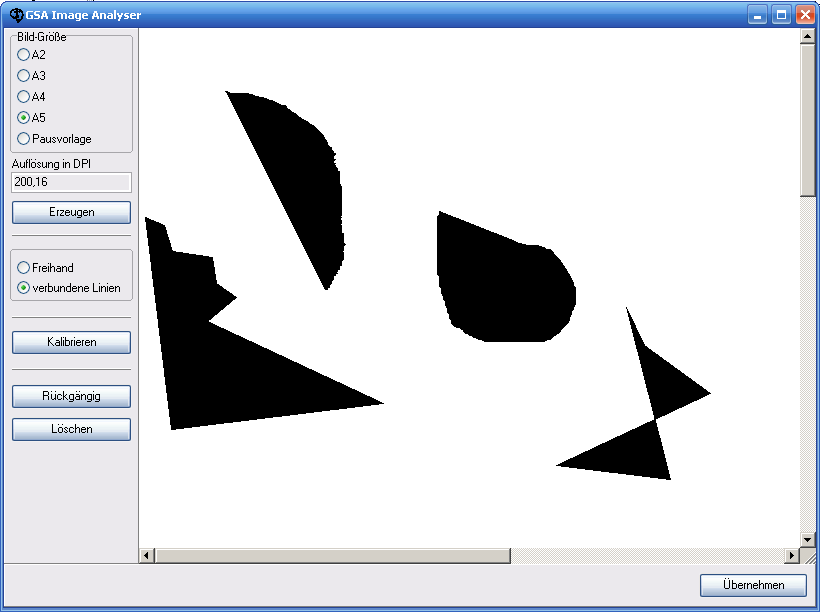Click the horizontal scrollbar left arrow
The height and width of the screenshot is (612, 820).
(147, 555)
